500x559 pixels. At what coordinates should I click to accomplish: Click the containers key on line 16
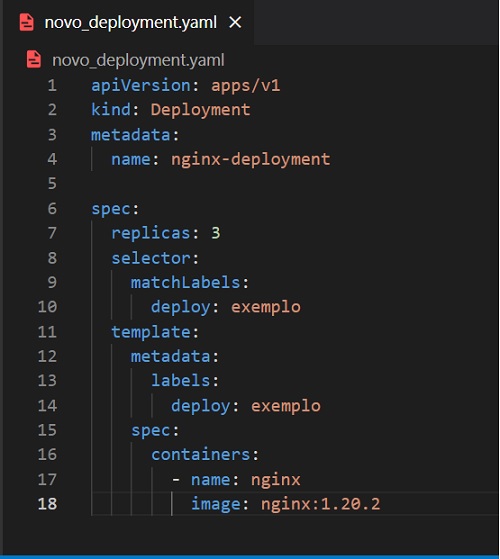[200, 455]
